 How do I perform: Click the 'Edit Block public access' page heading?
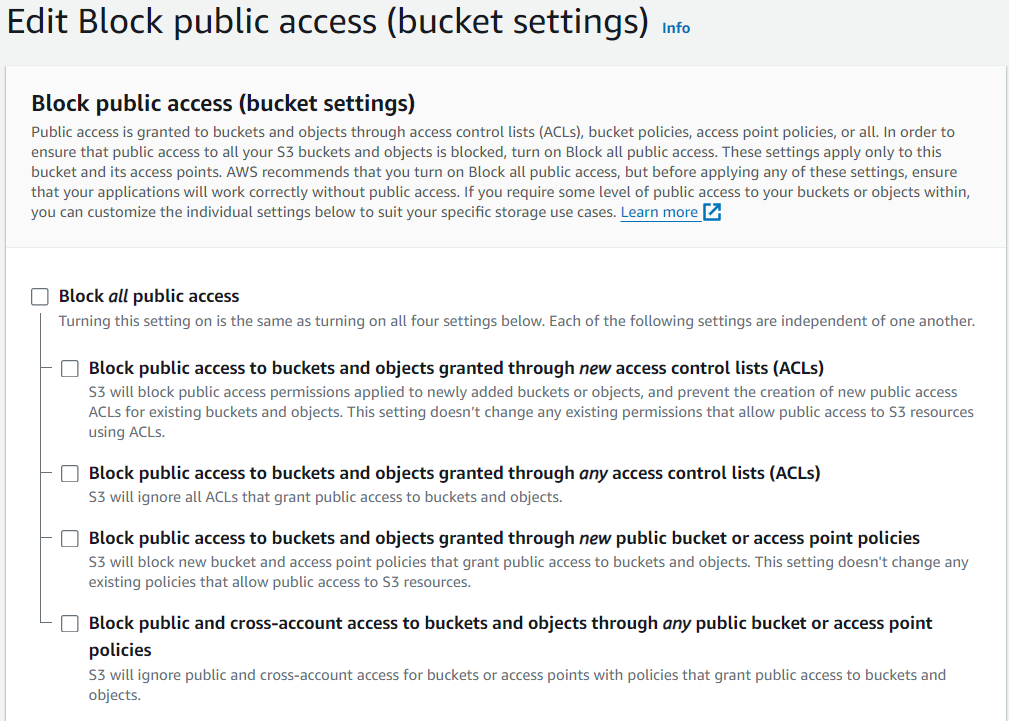[328, 24]
